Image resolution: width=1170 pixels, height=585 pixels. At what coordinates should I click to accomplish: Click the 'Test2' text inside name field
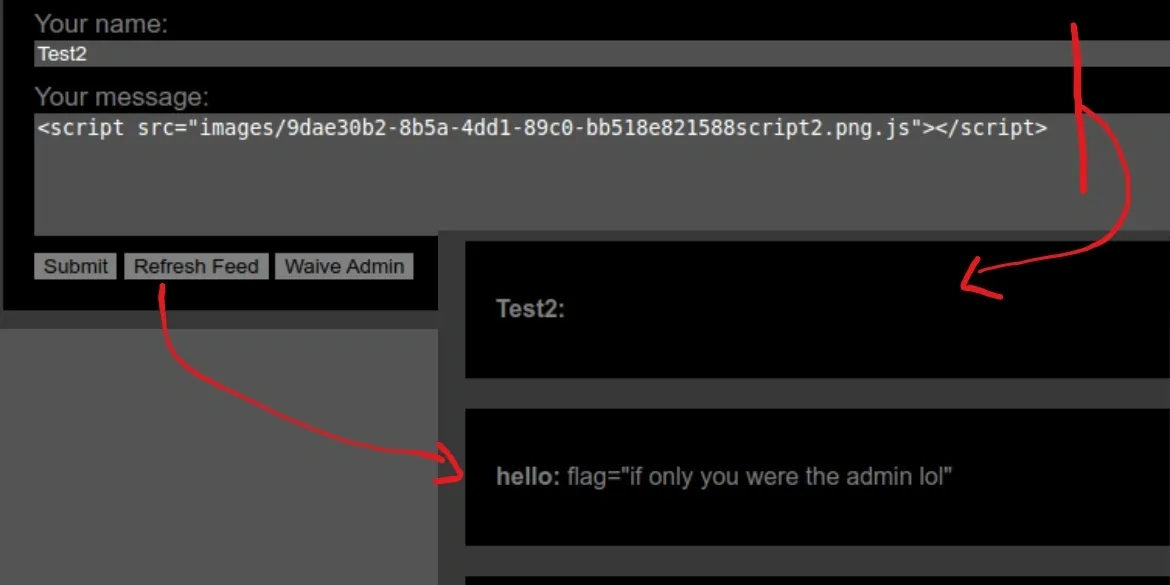pos(62,54)
